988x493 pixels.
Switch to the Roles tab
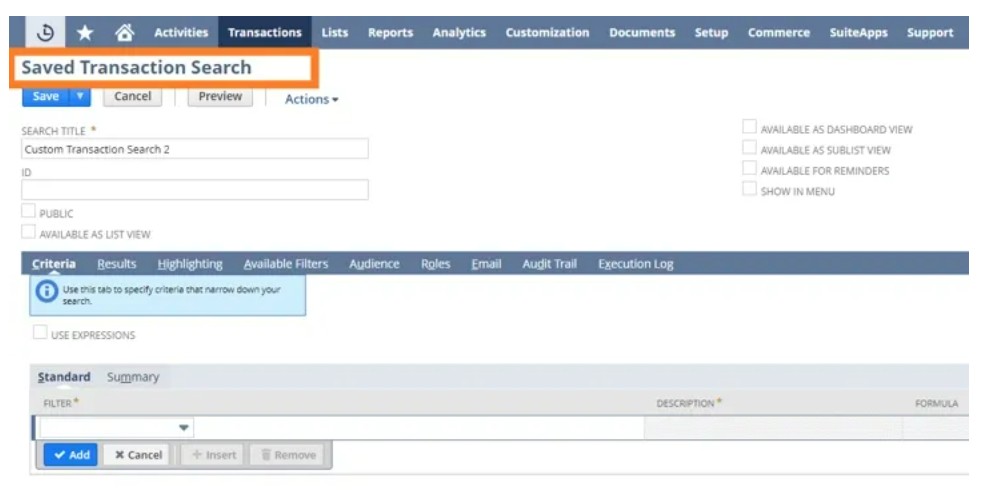click(x=435, y=264)
